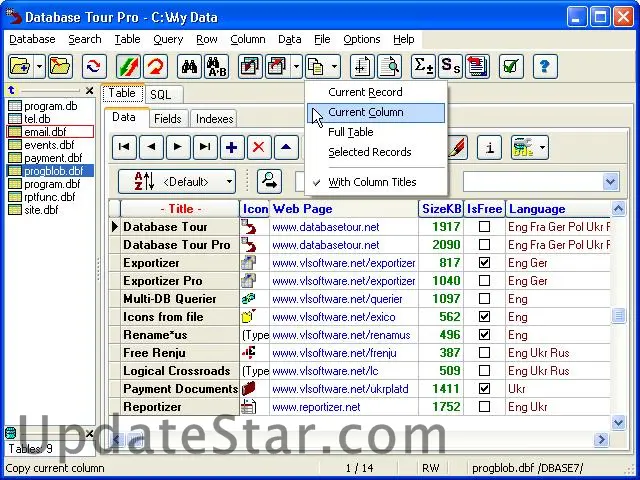The image size is (640, 480).
Task: Click the page with magnifier preview icon
Action: click(389, 66)
